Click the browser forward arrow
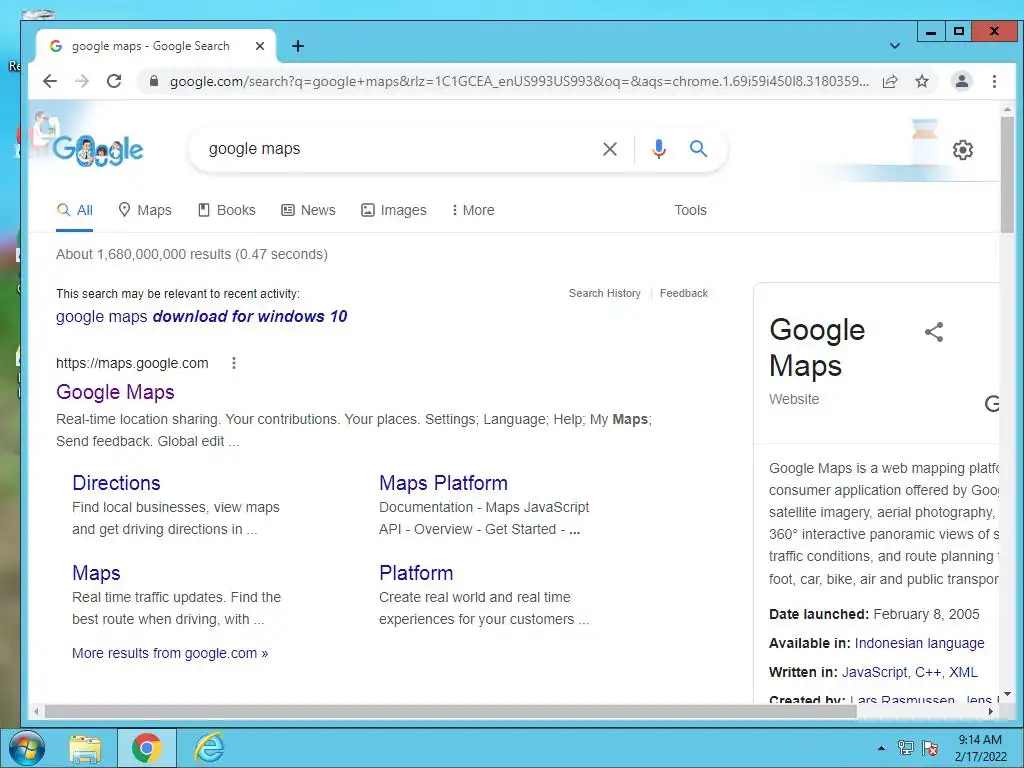The width and height of the screenshot is (1024, 768). tap(82, 81)
